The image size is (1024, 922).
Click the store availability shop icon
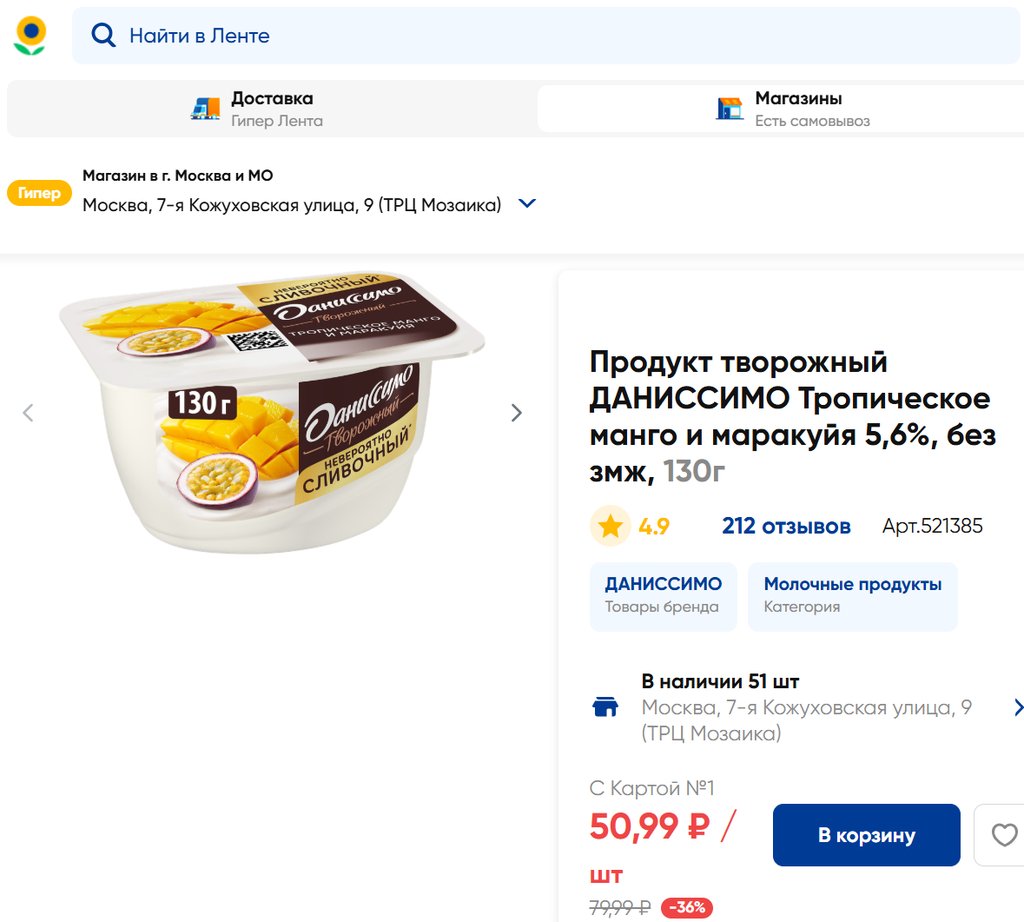coord(605,708)
